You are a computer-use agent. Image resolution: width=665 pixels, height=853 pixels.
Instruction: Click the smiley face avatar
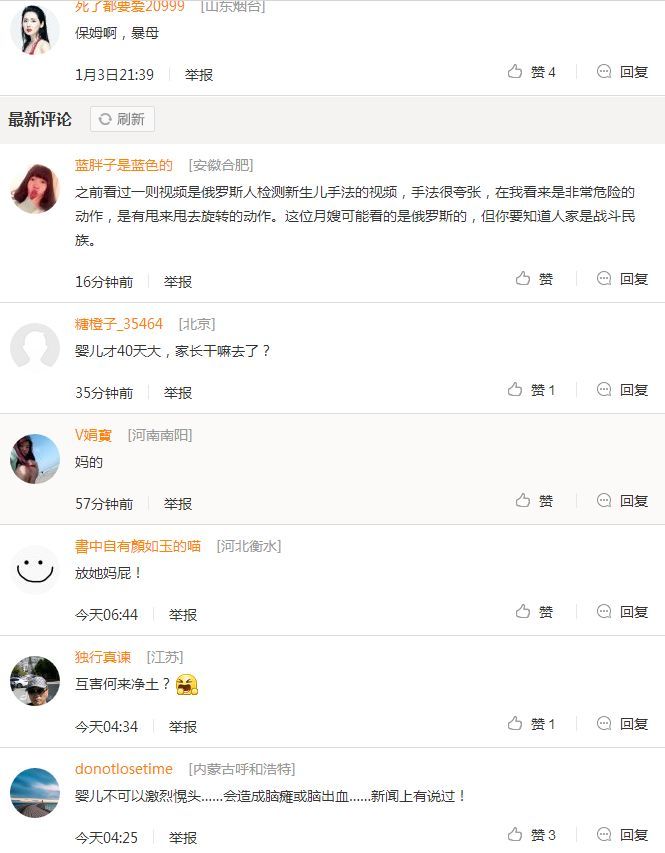35,570
